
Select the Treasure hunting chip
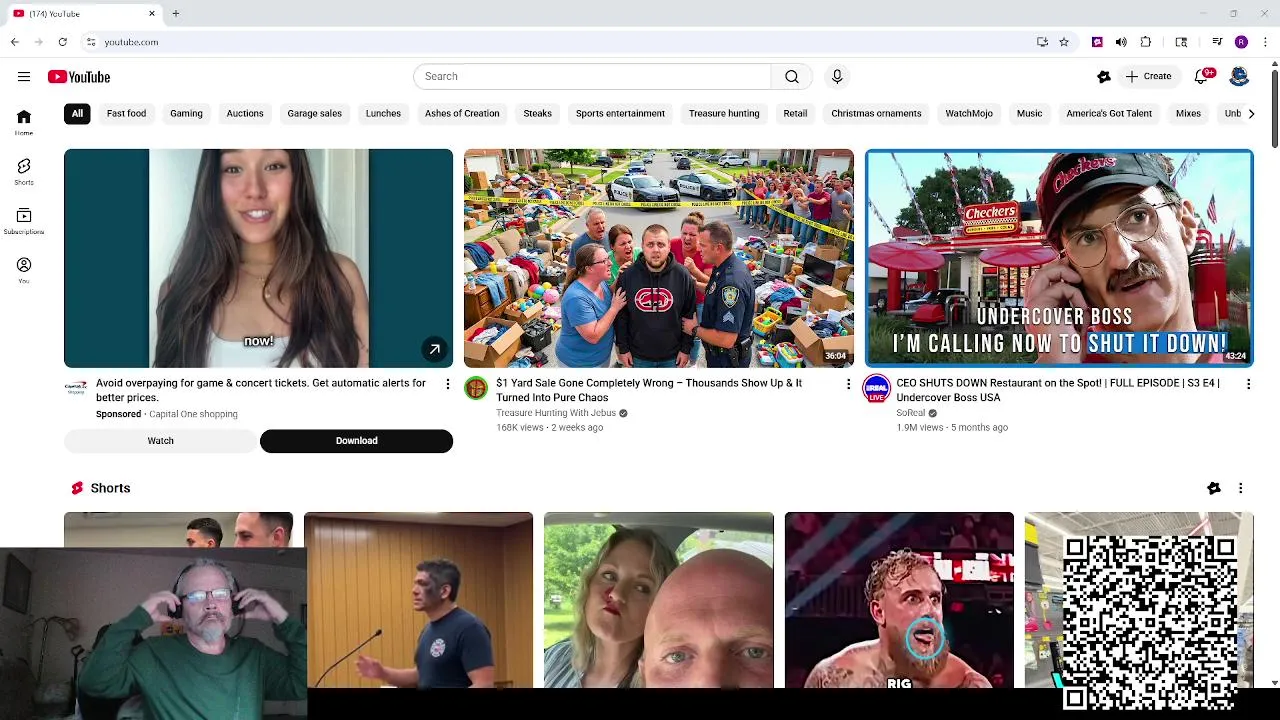coord(724,114)
